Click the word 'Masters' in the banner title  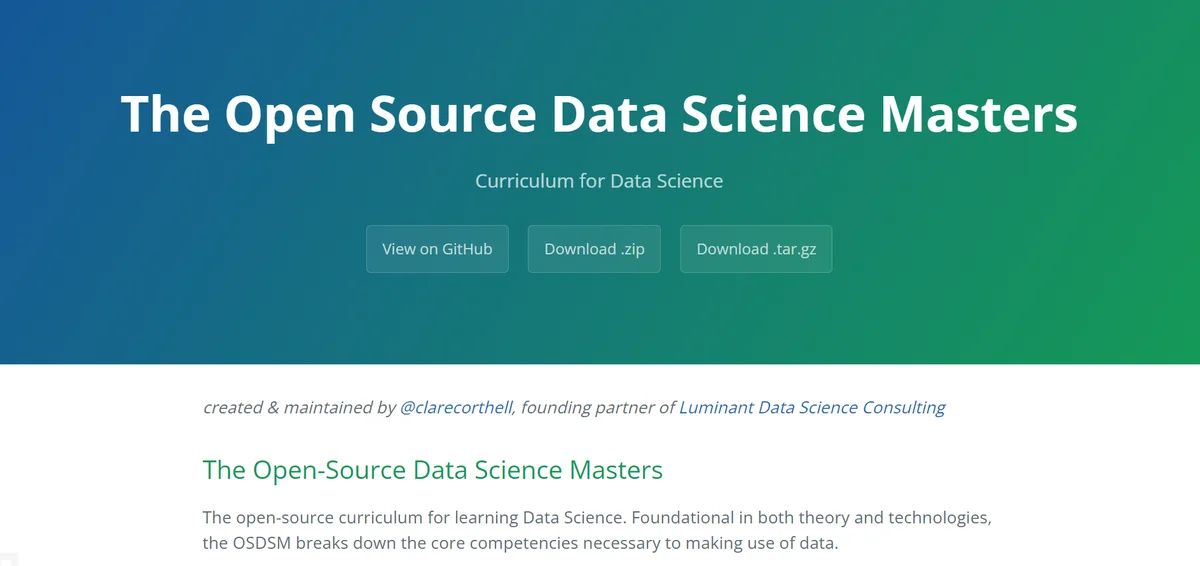coord(979,113)
